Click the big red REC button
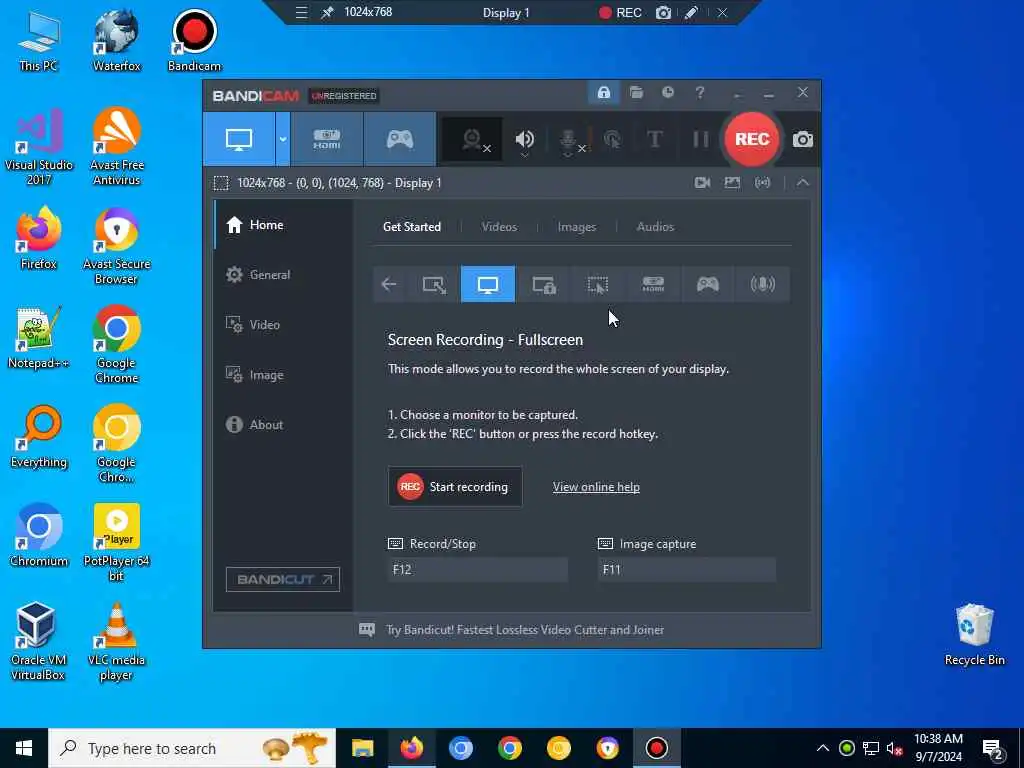Image resolution: width=1024 pixels, height=768 pixels. [x=752, y=139]
